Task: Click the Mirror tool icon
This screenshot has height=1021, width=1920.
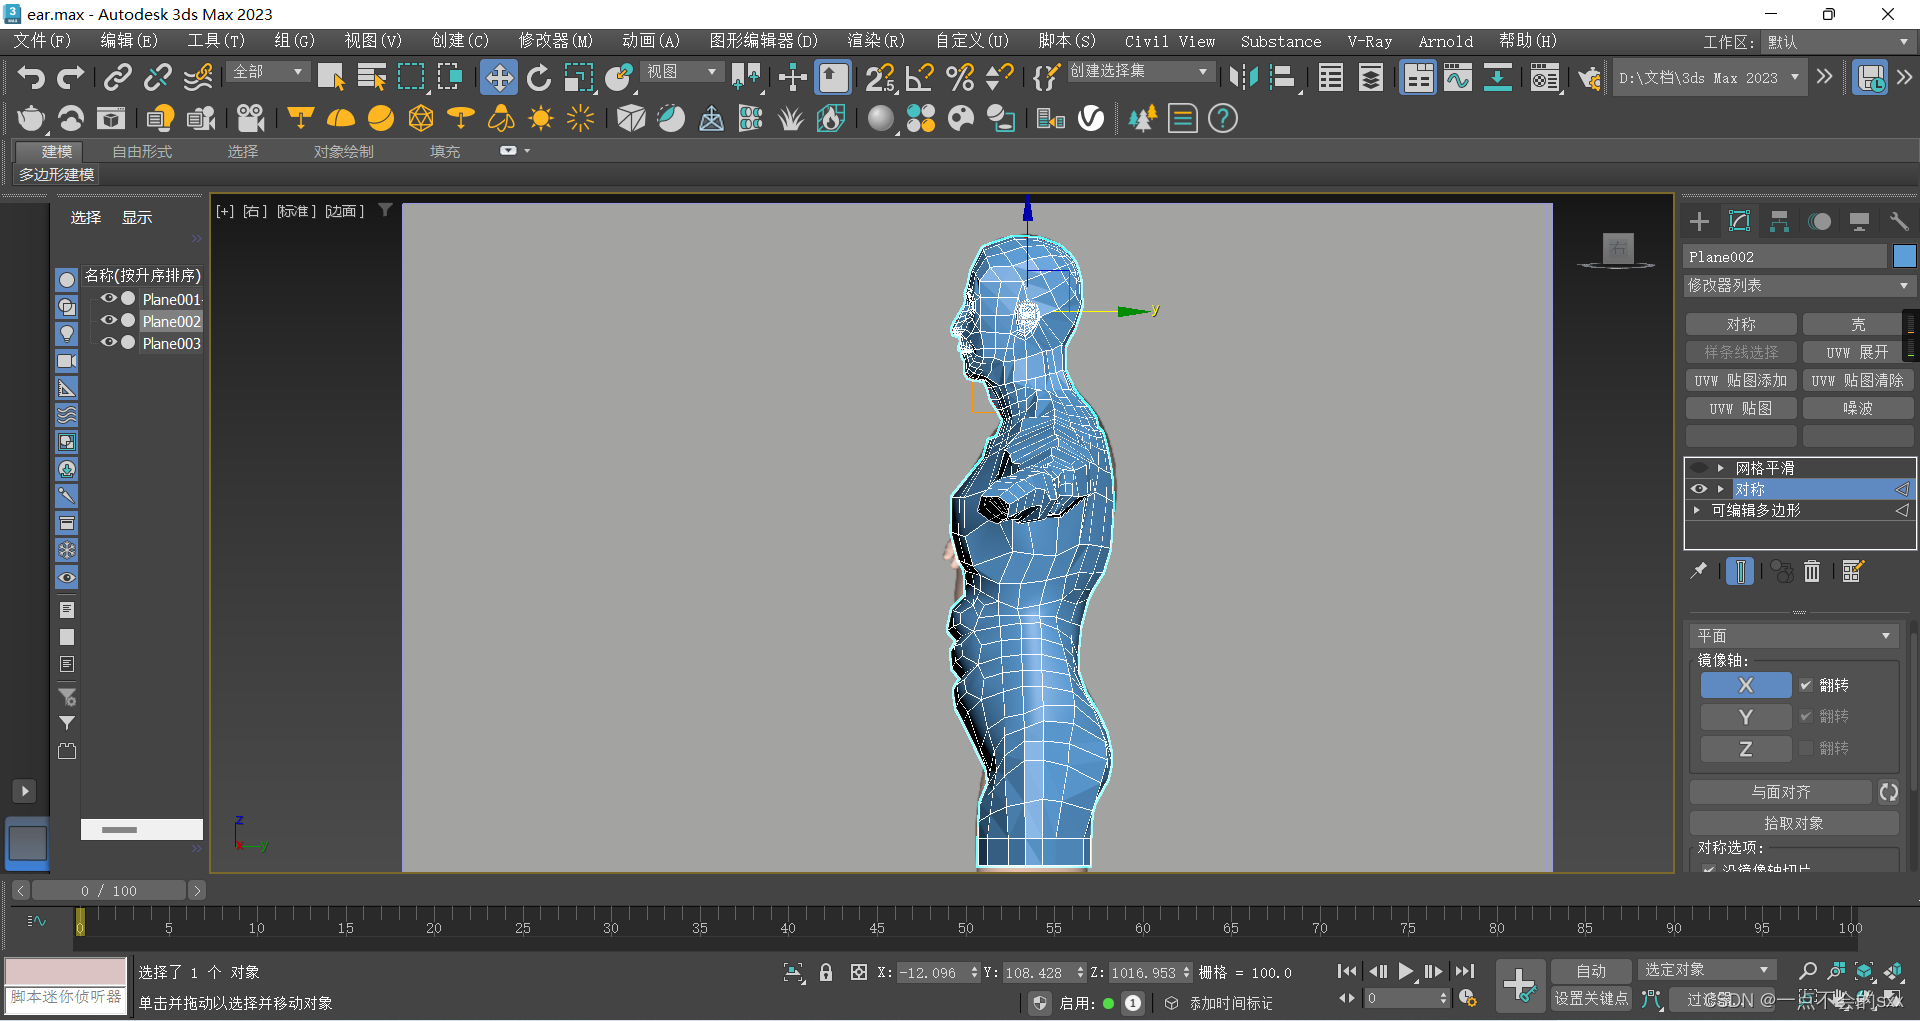Action: (1243, 78)
